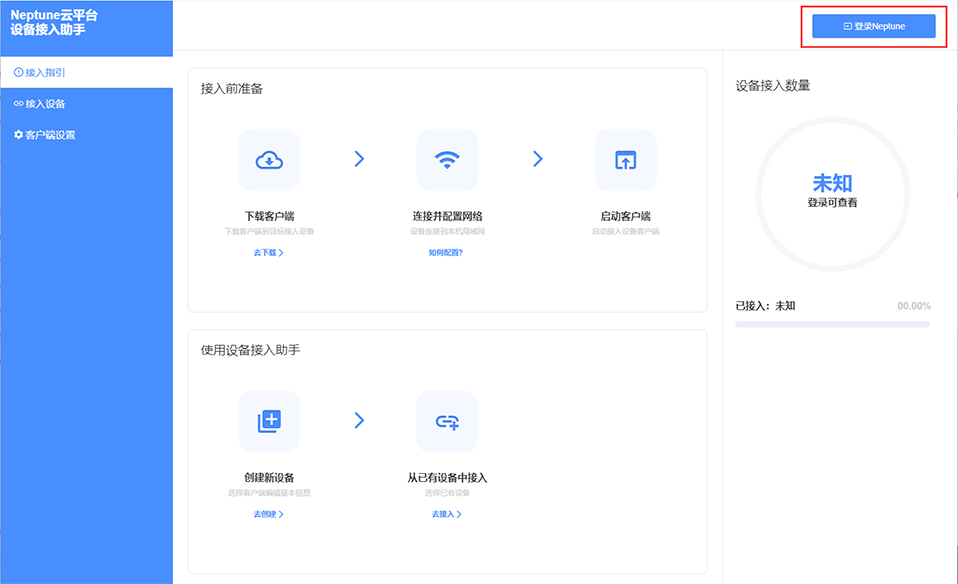This screenshot has width=958, height=584.
Task: Click arrow after the create new device step
Action: [359, 421]
